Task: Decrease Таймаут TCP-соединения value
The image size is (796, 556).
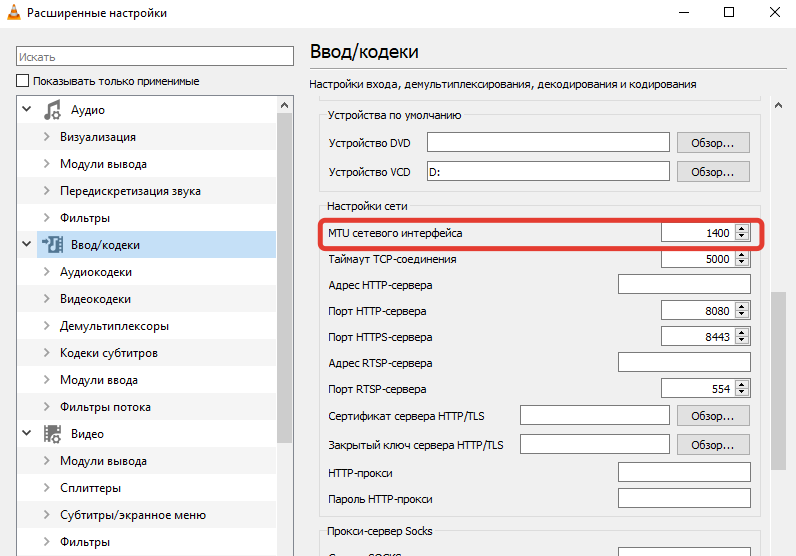Action: (x=741, y=264)
